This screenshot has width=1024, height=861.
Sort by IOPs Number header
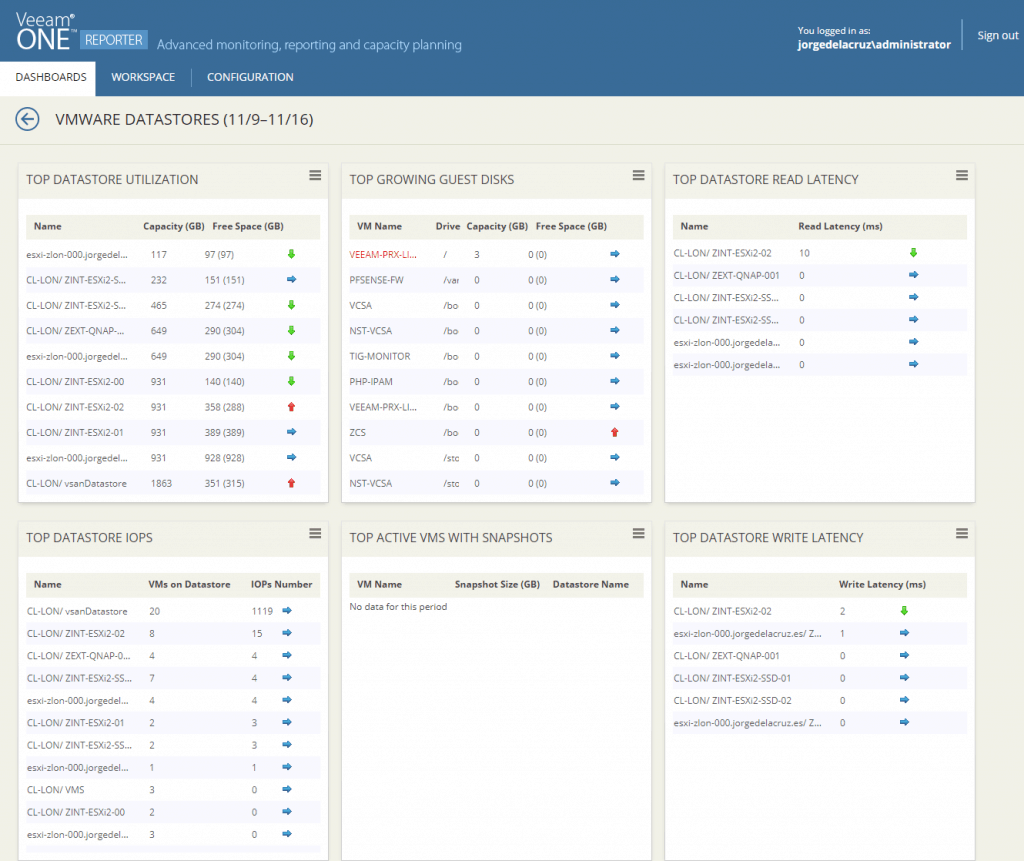pos(281,584)
